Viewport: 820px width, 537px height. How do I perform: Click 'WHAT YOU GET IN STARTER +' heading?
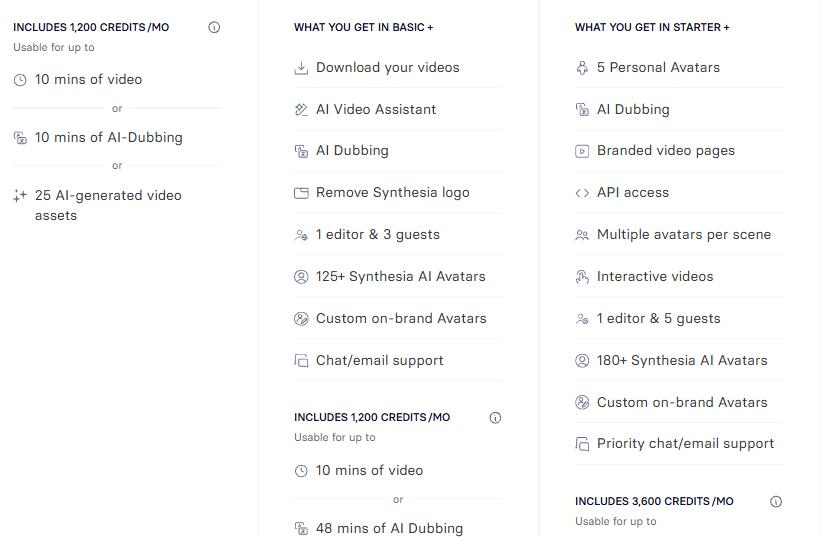coord(652,27)
